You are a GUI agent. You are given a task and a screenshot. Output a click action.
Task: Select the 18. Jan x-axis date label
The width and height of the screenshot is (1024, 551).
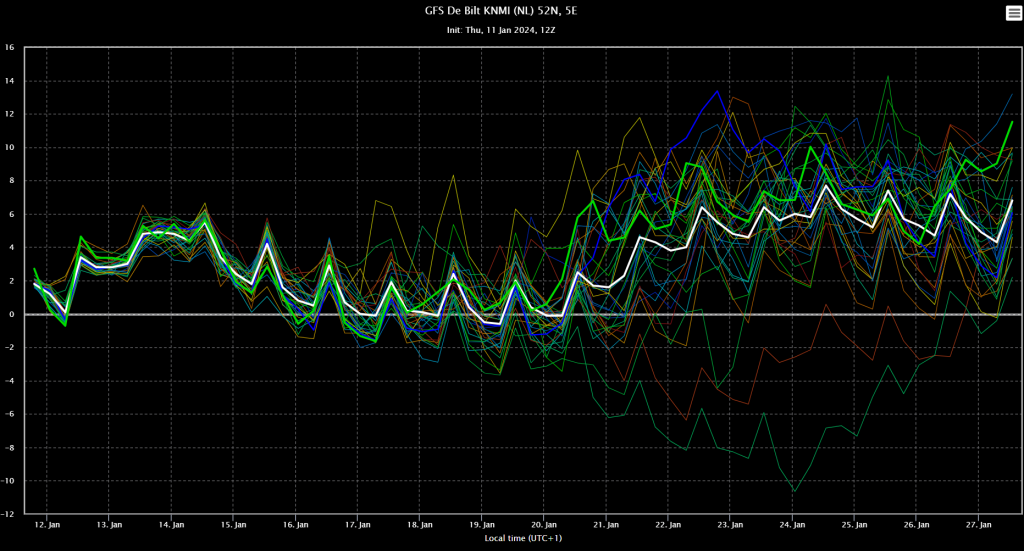[420, 525]
